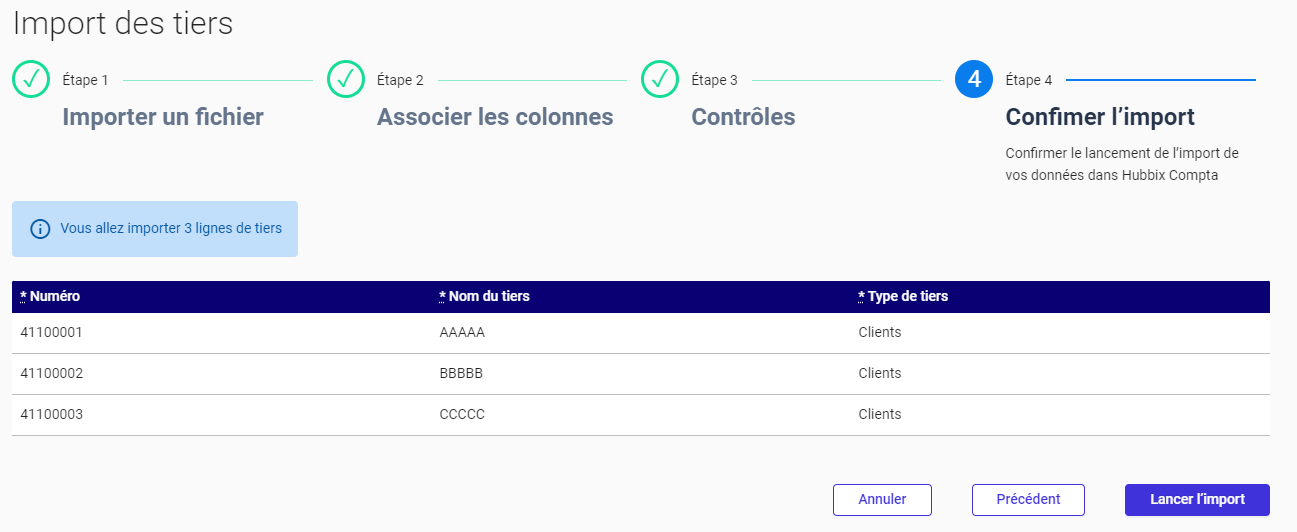
Task: Click the Annuler button
Action: 882,500
